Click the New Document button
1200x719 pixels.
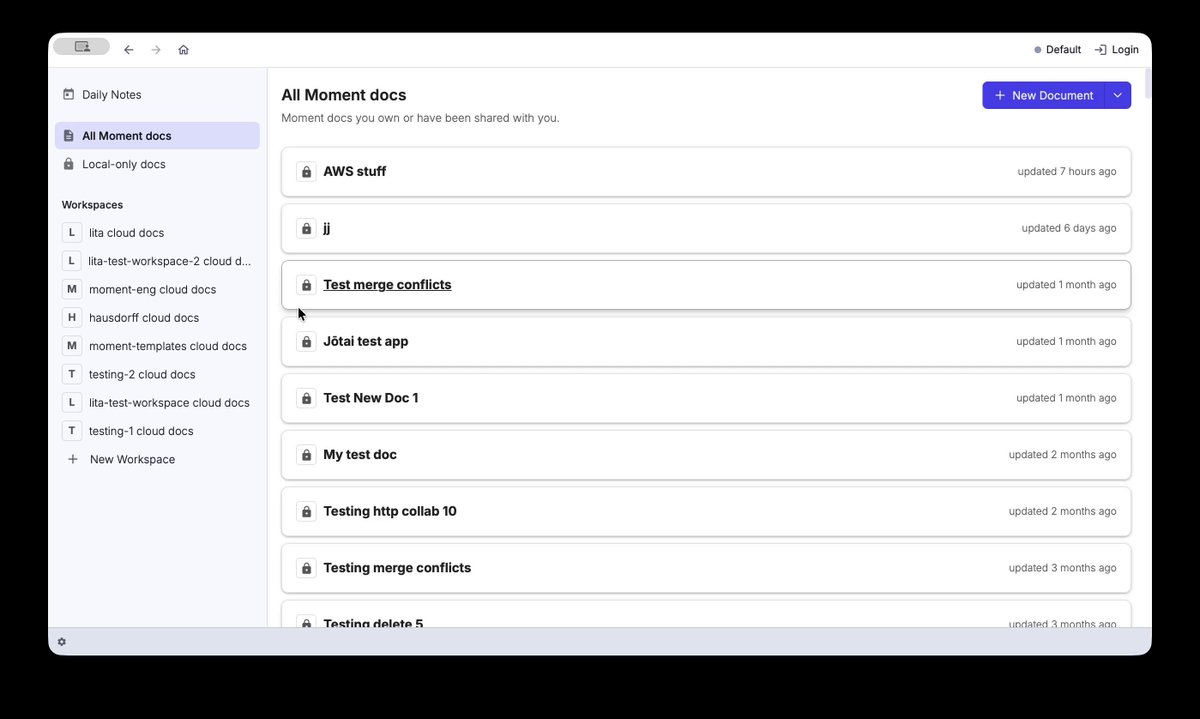click(x=1043, y=96)
